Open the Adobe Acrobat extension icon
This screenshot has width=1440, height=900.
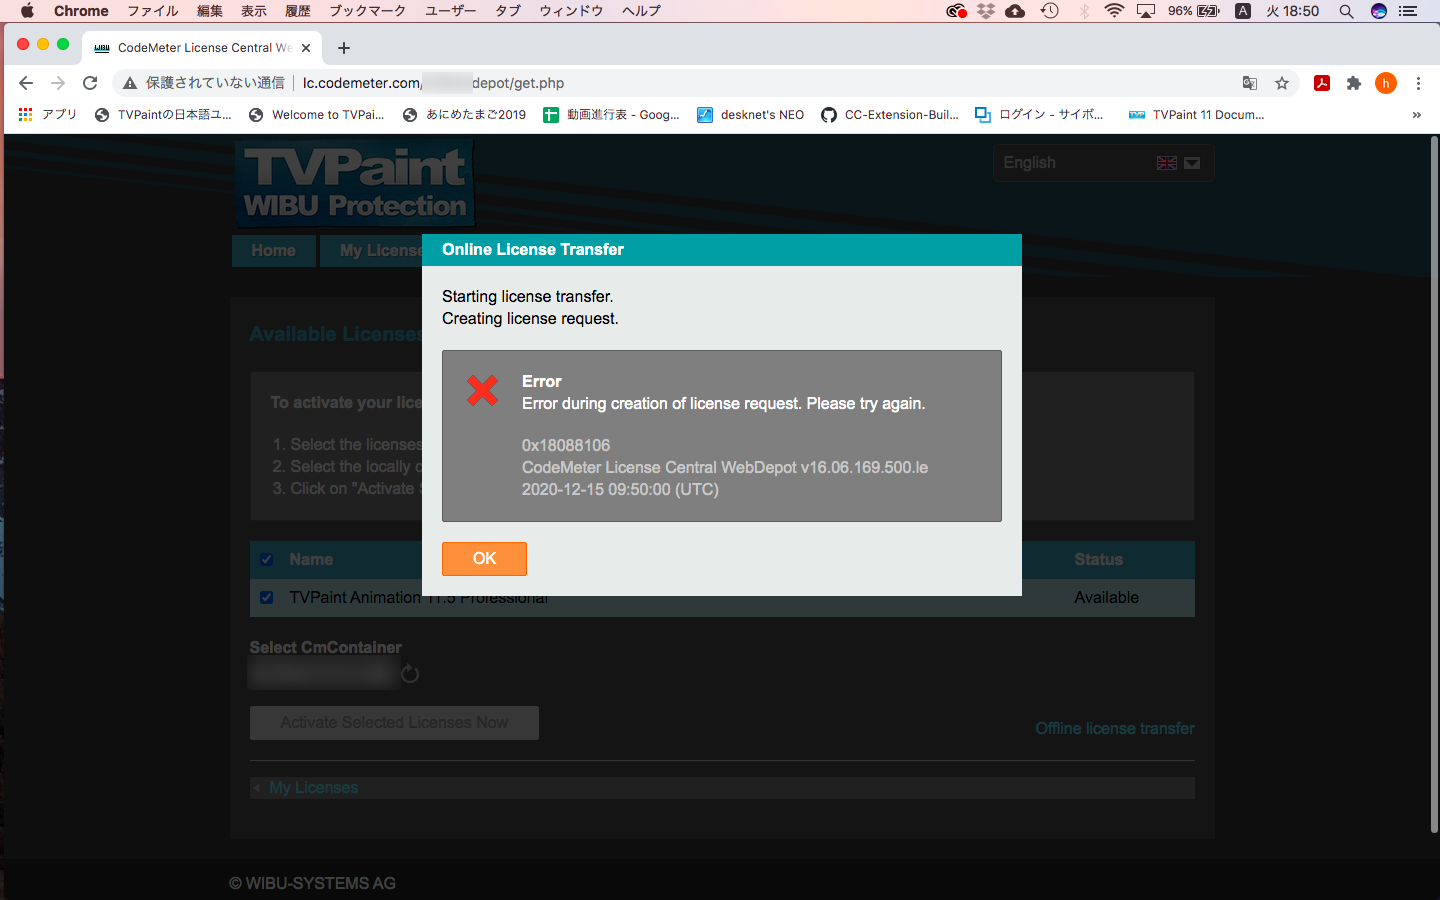point(1322,83)
